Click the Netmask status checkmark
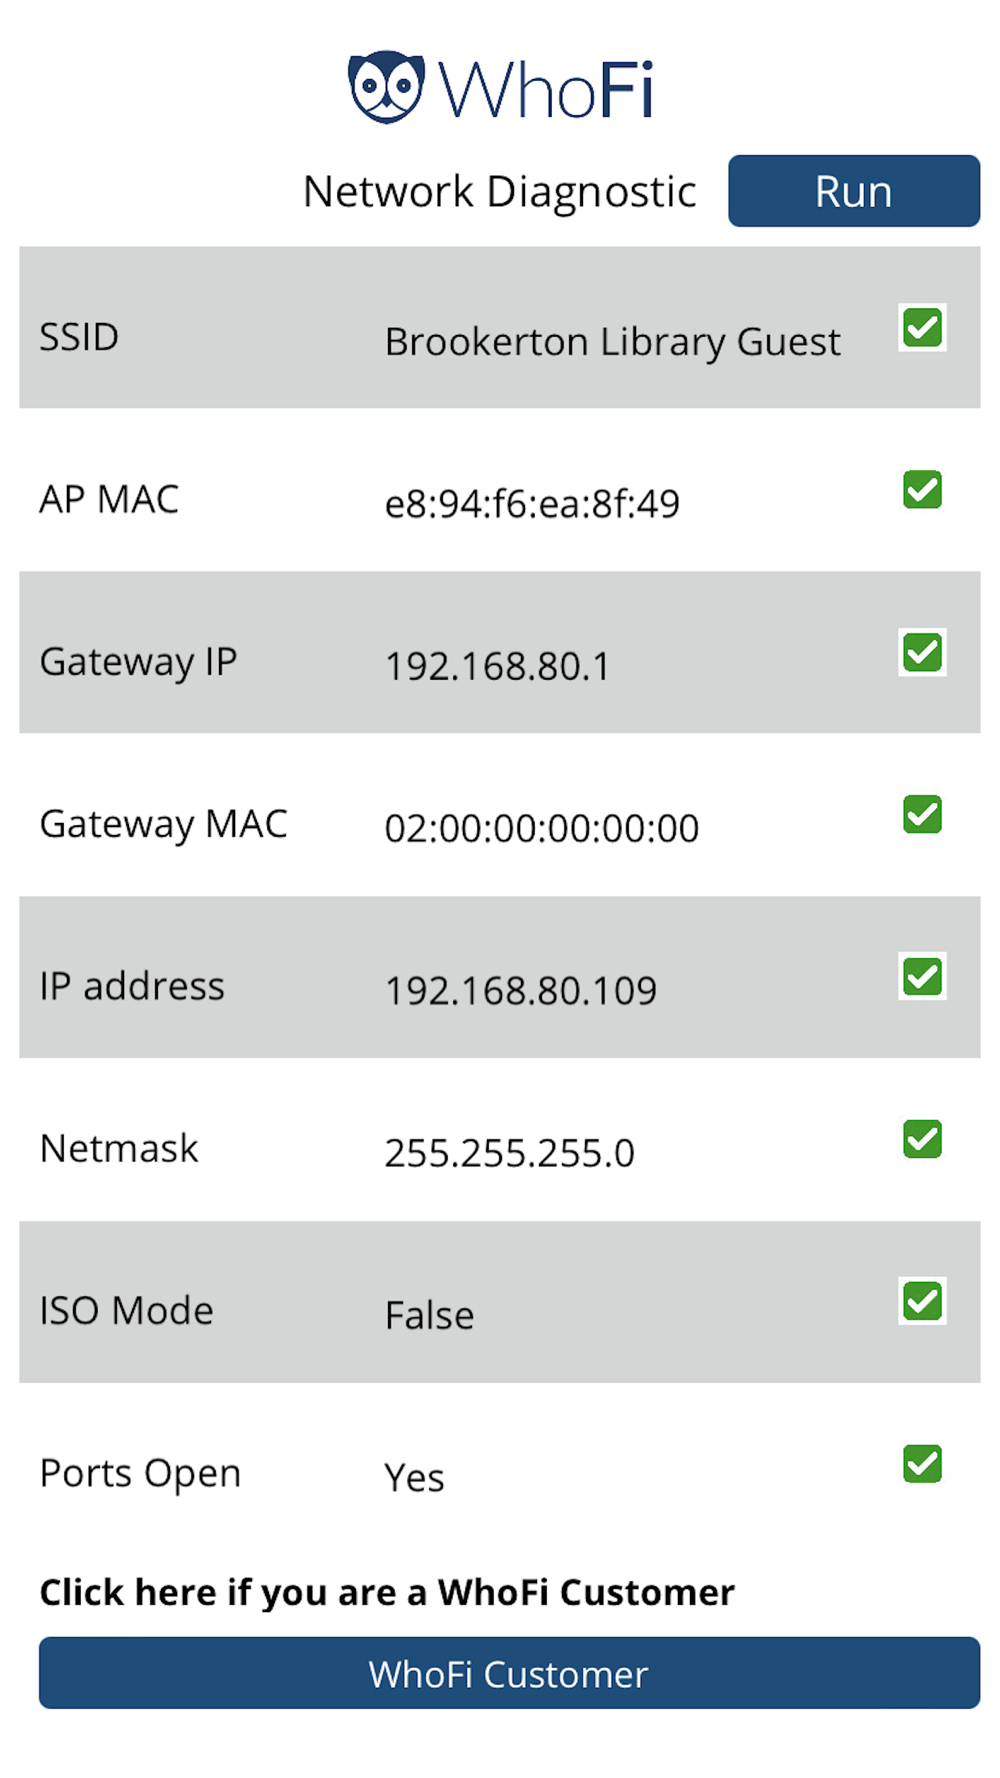Screen dimensions: 1000x1778 point(922,1139)
